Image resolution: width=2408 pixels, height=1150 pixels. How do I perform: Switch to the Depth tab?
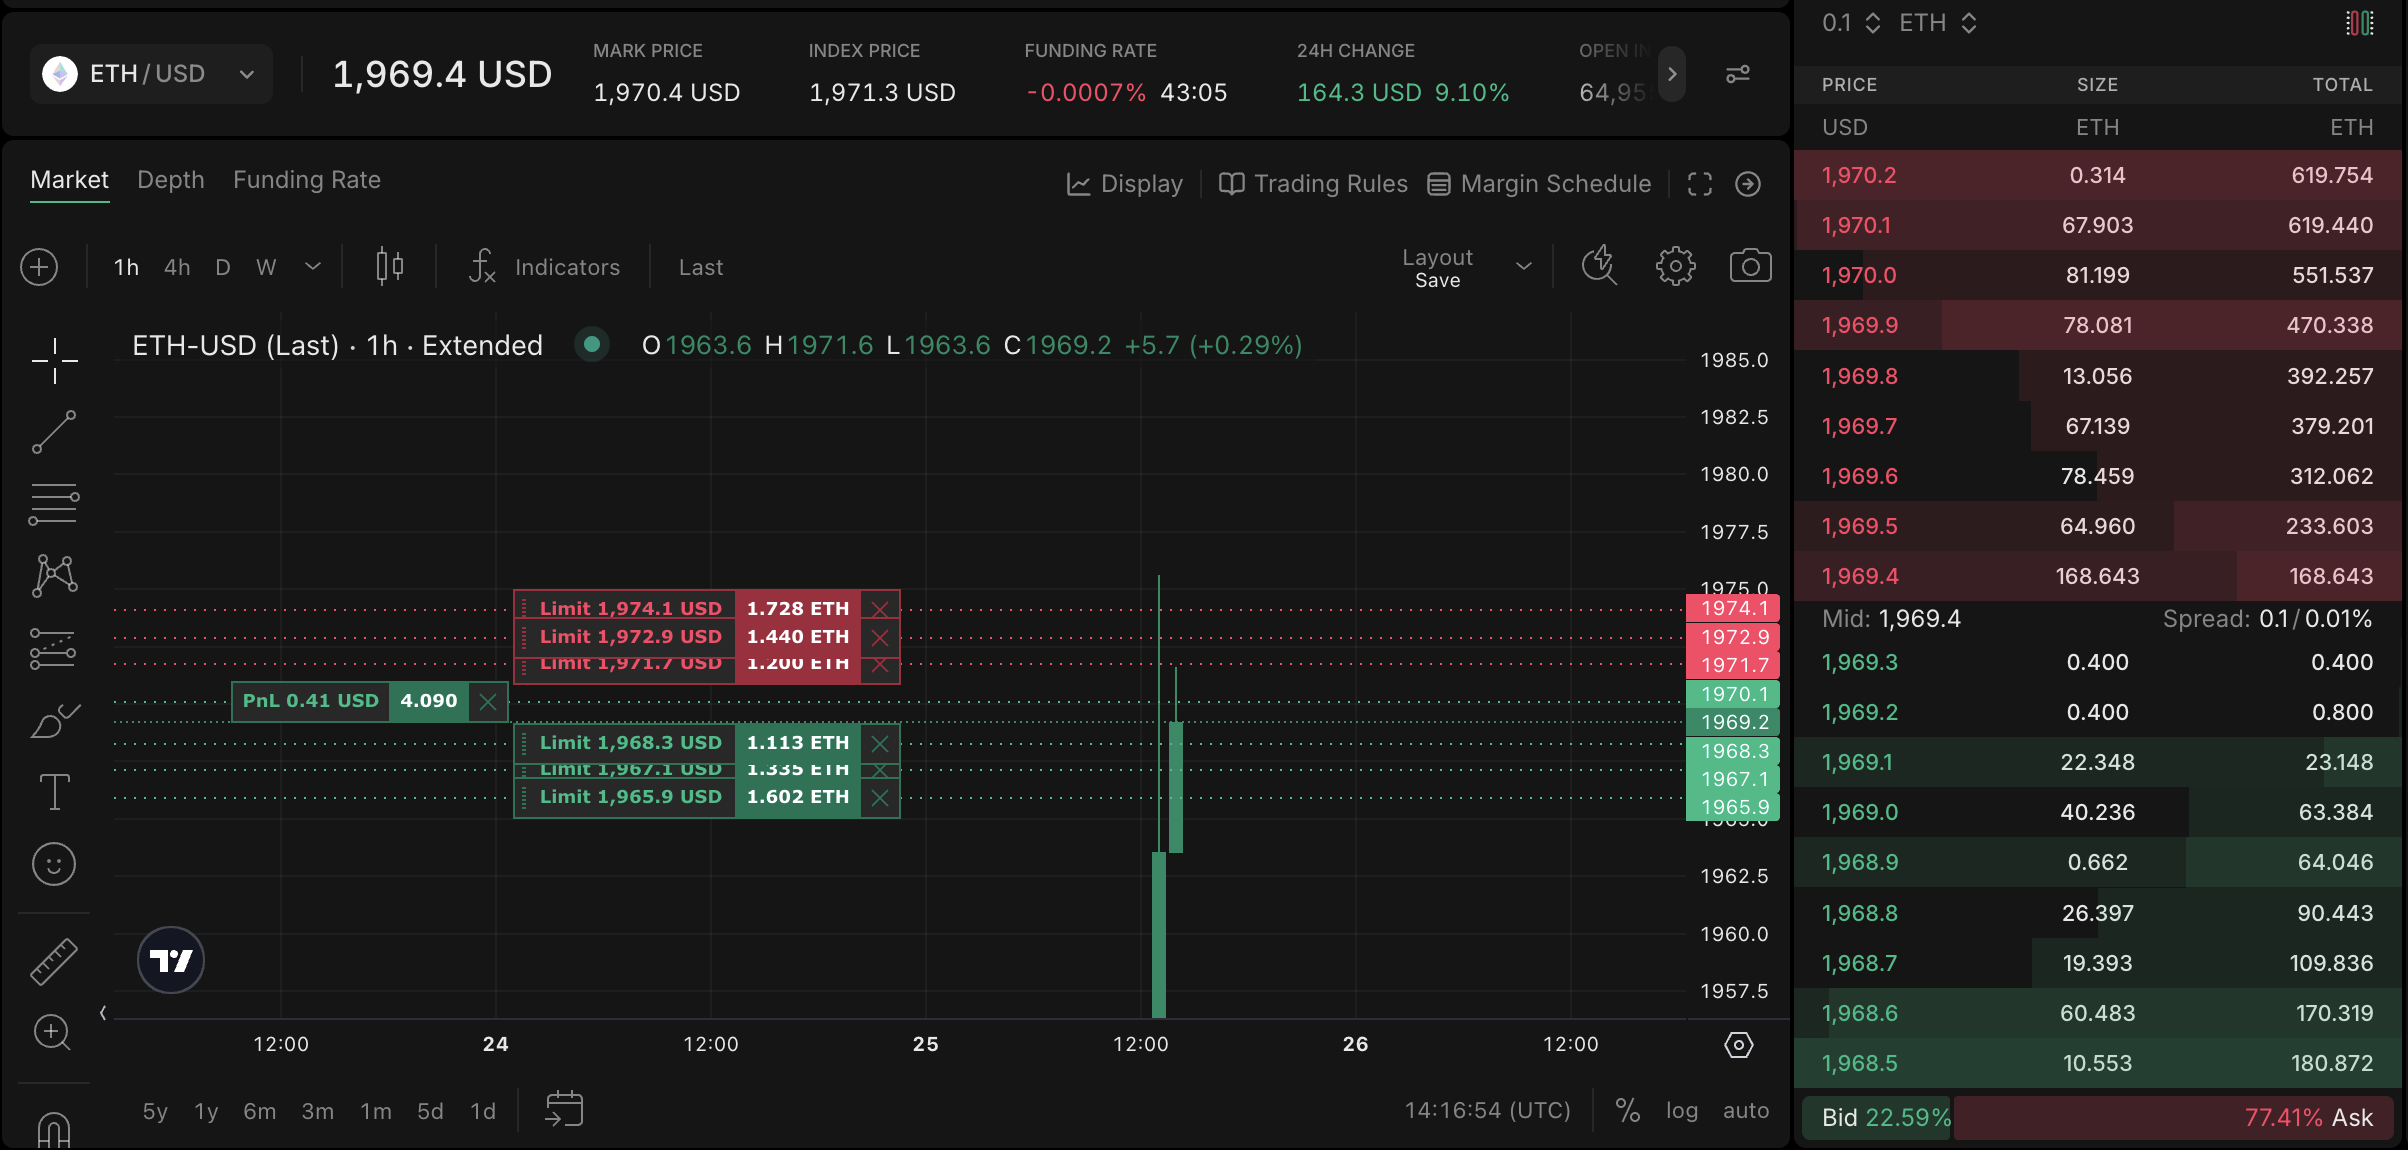[170, 180]
